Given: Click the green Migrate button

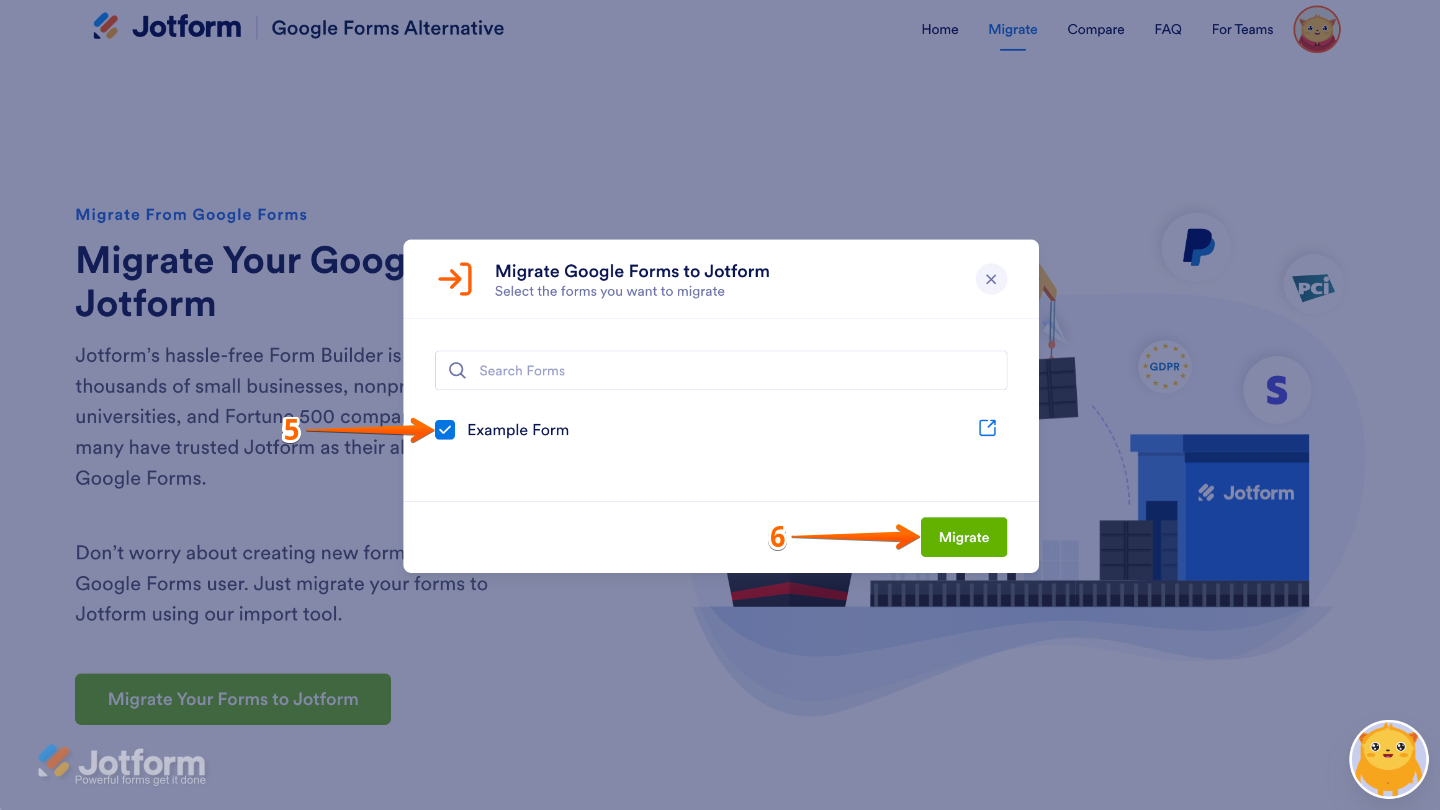Looking at the screenshot, I should coord(963,537).
